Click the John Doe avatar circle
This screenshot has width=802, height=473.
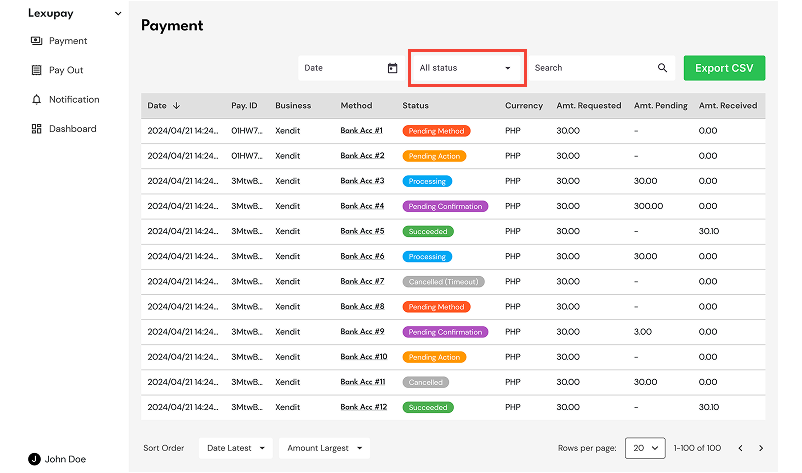point(34,459)
